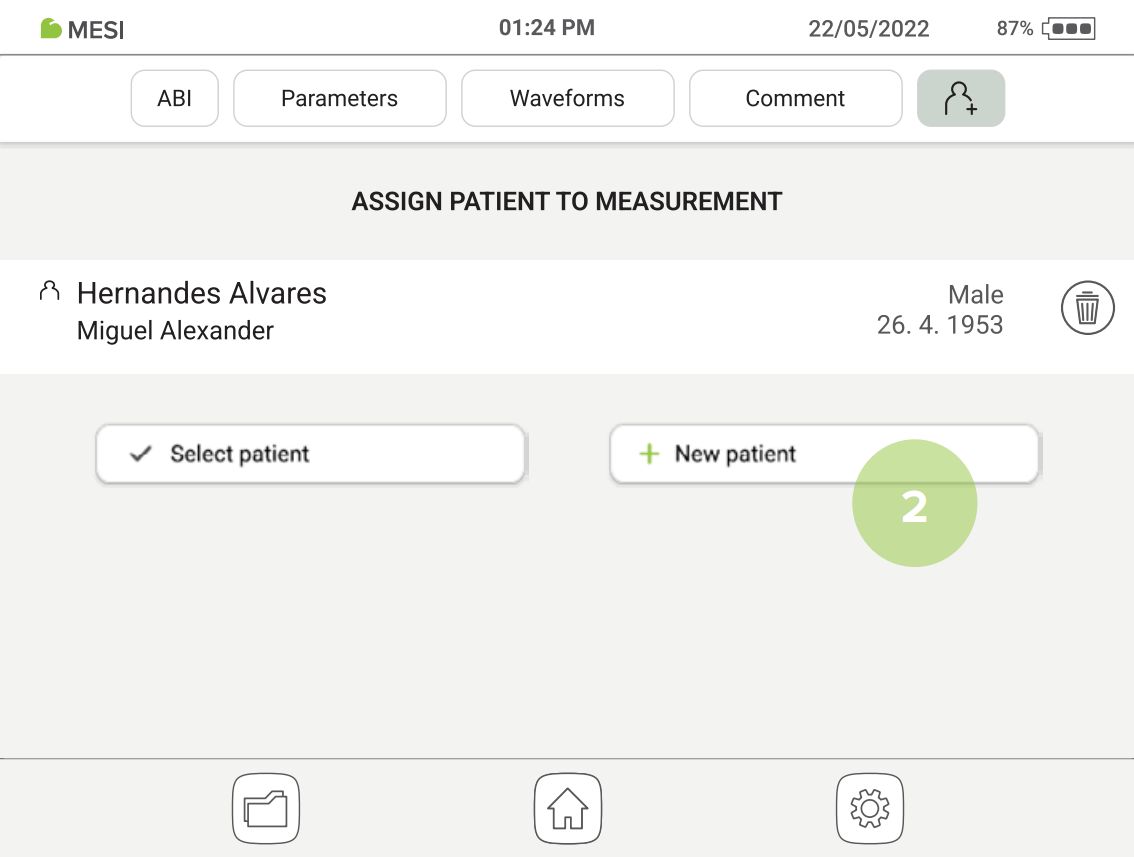View the Waveforms tab
This screenshot has width=1134, height=857.
coord(567,97)
